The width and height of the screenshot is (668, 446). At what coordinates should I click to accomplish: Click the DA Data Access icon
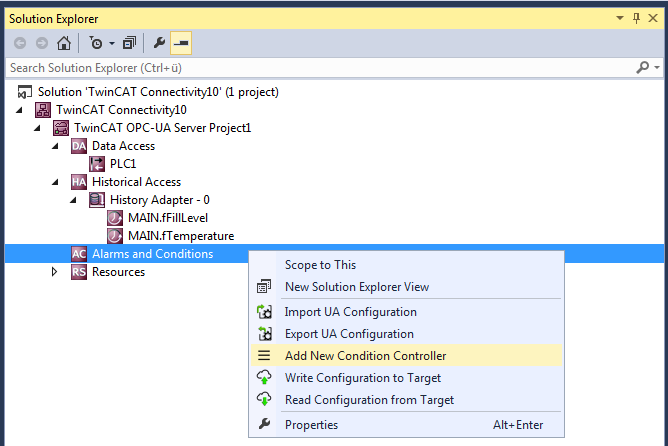pyautogui.click(x=79, y=146)
